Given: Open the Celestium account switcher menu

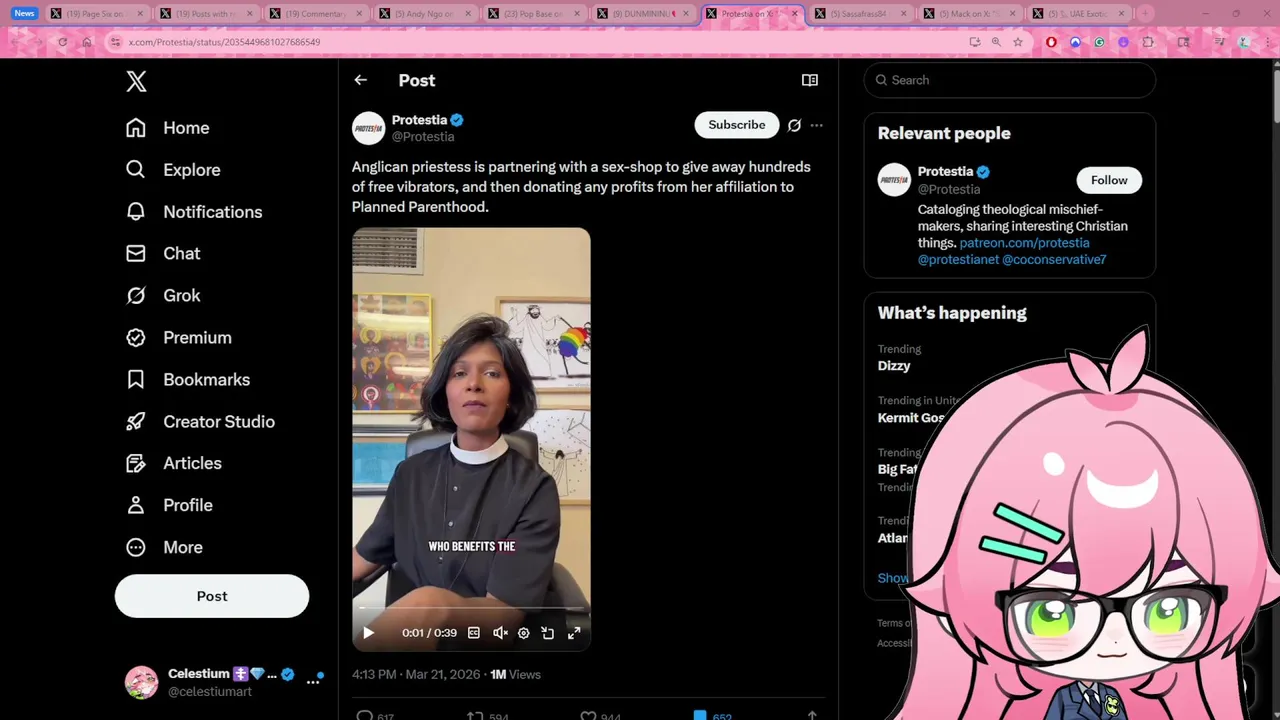Looking at the screenshot, I should tap(225, 682).
